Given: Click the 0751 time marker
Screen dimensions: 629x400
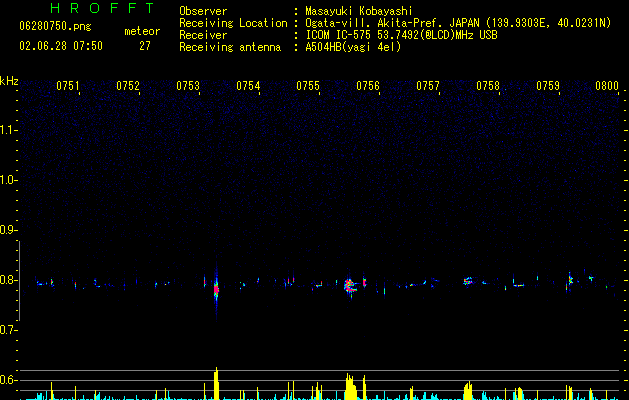Looking at the screenshot, I should (67, 86).
